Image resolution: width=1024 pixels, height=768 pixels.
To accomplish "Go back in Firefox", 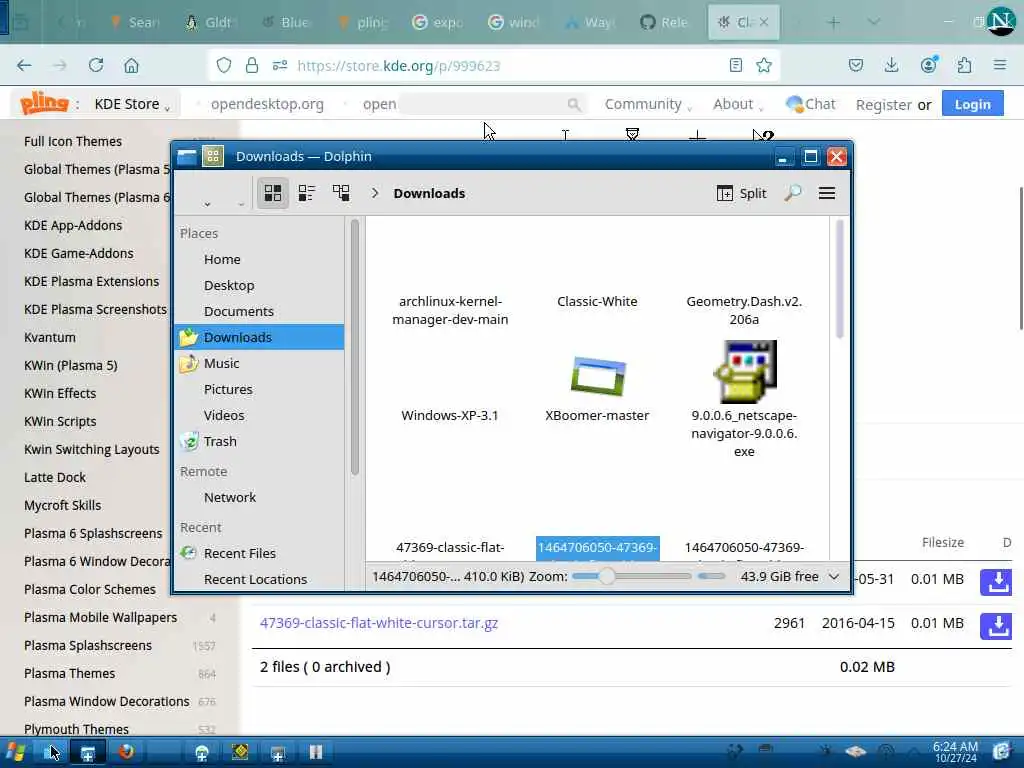I will pyautogui.click(x=24, y=65).
